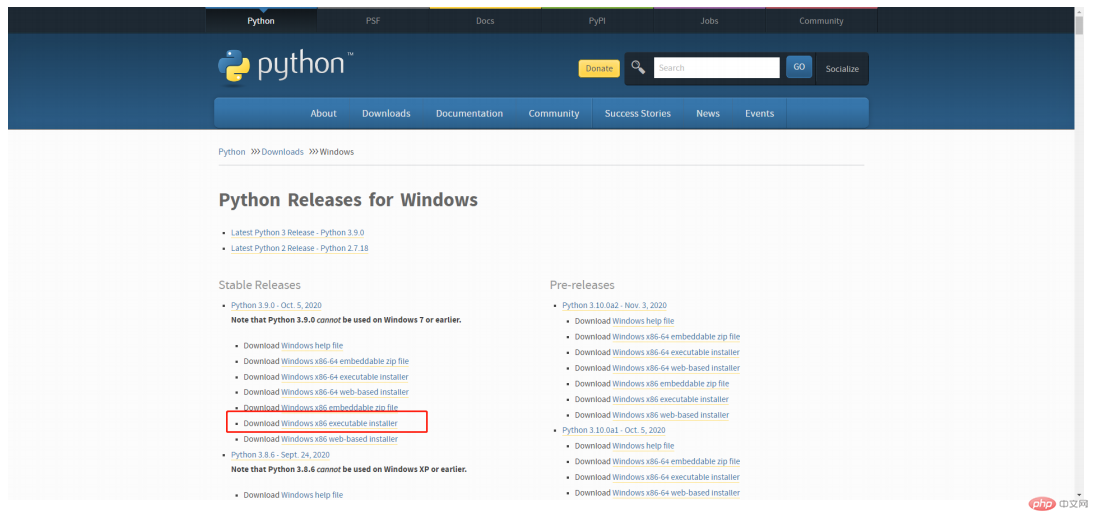Click the Donate button
The height and width of the screenshot is (514, 1093).
pyautogui.click(x=599, y=68)
